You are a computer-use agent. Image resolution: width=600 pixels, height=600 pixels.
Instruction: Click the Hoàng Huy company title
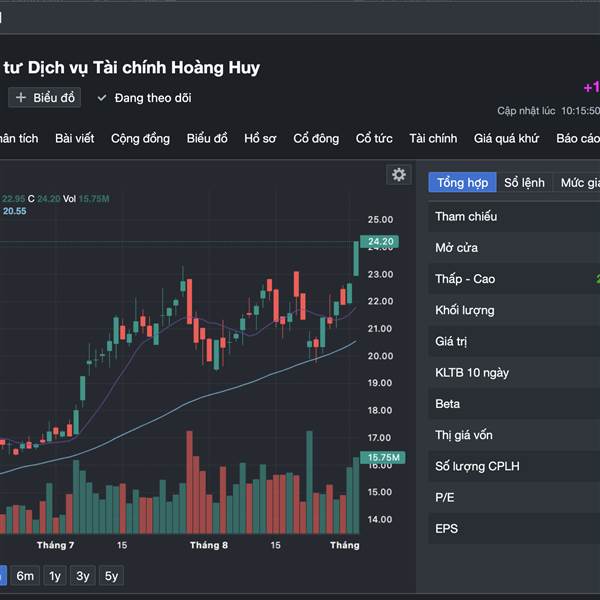(x=132, y=67)
